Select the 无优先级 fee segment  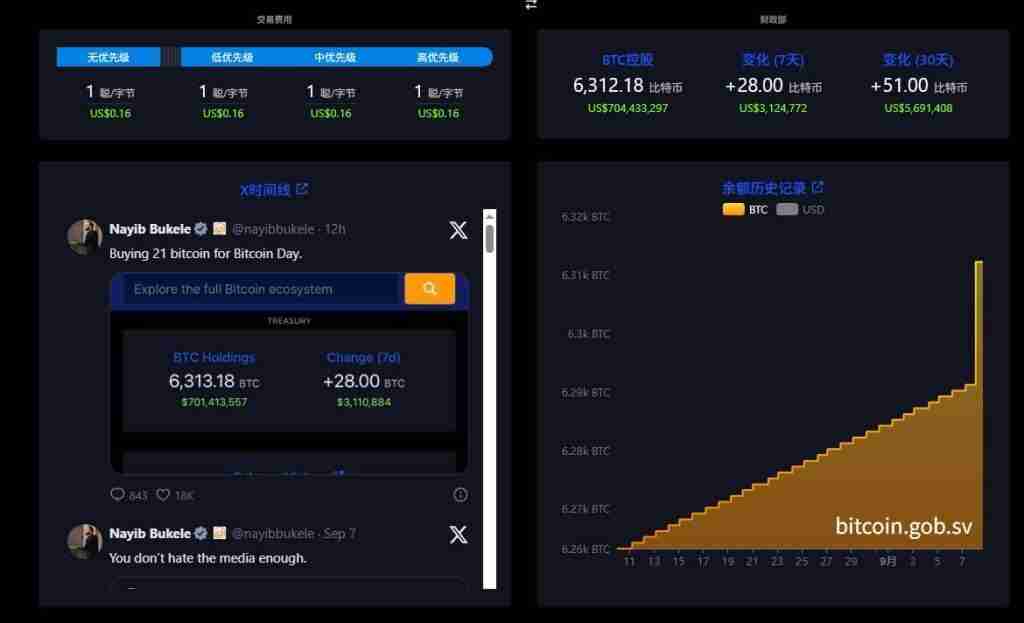pyautogui.click(x=108, y=57)
